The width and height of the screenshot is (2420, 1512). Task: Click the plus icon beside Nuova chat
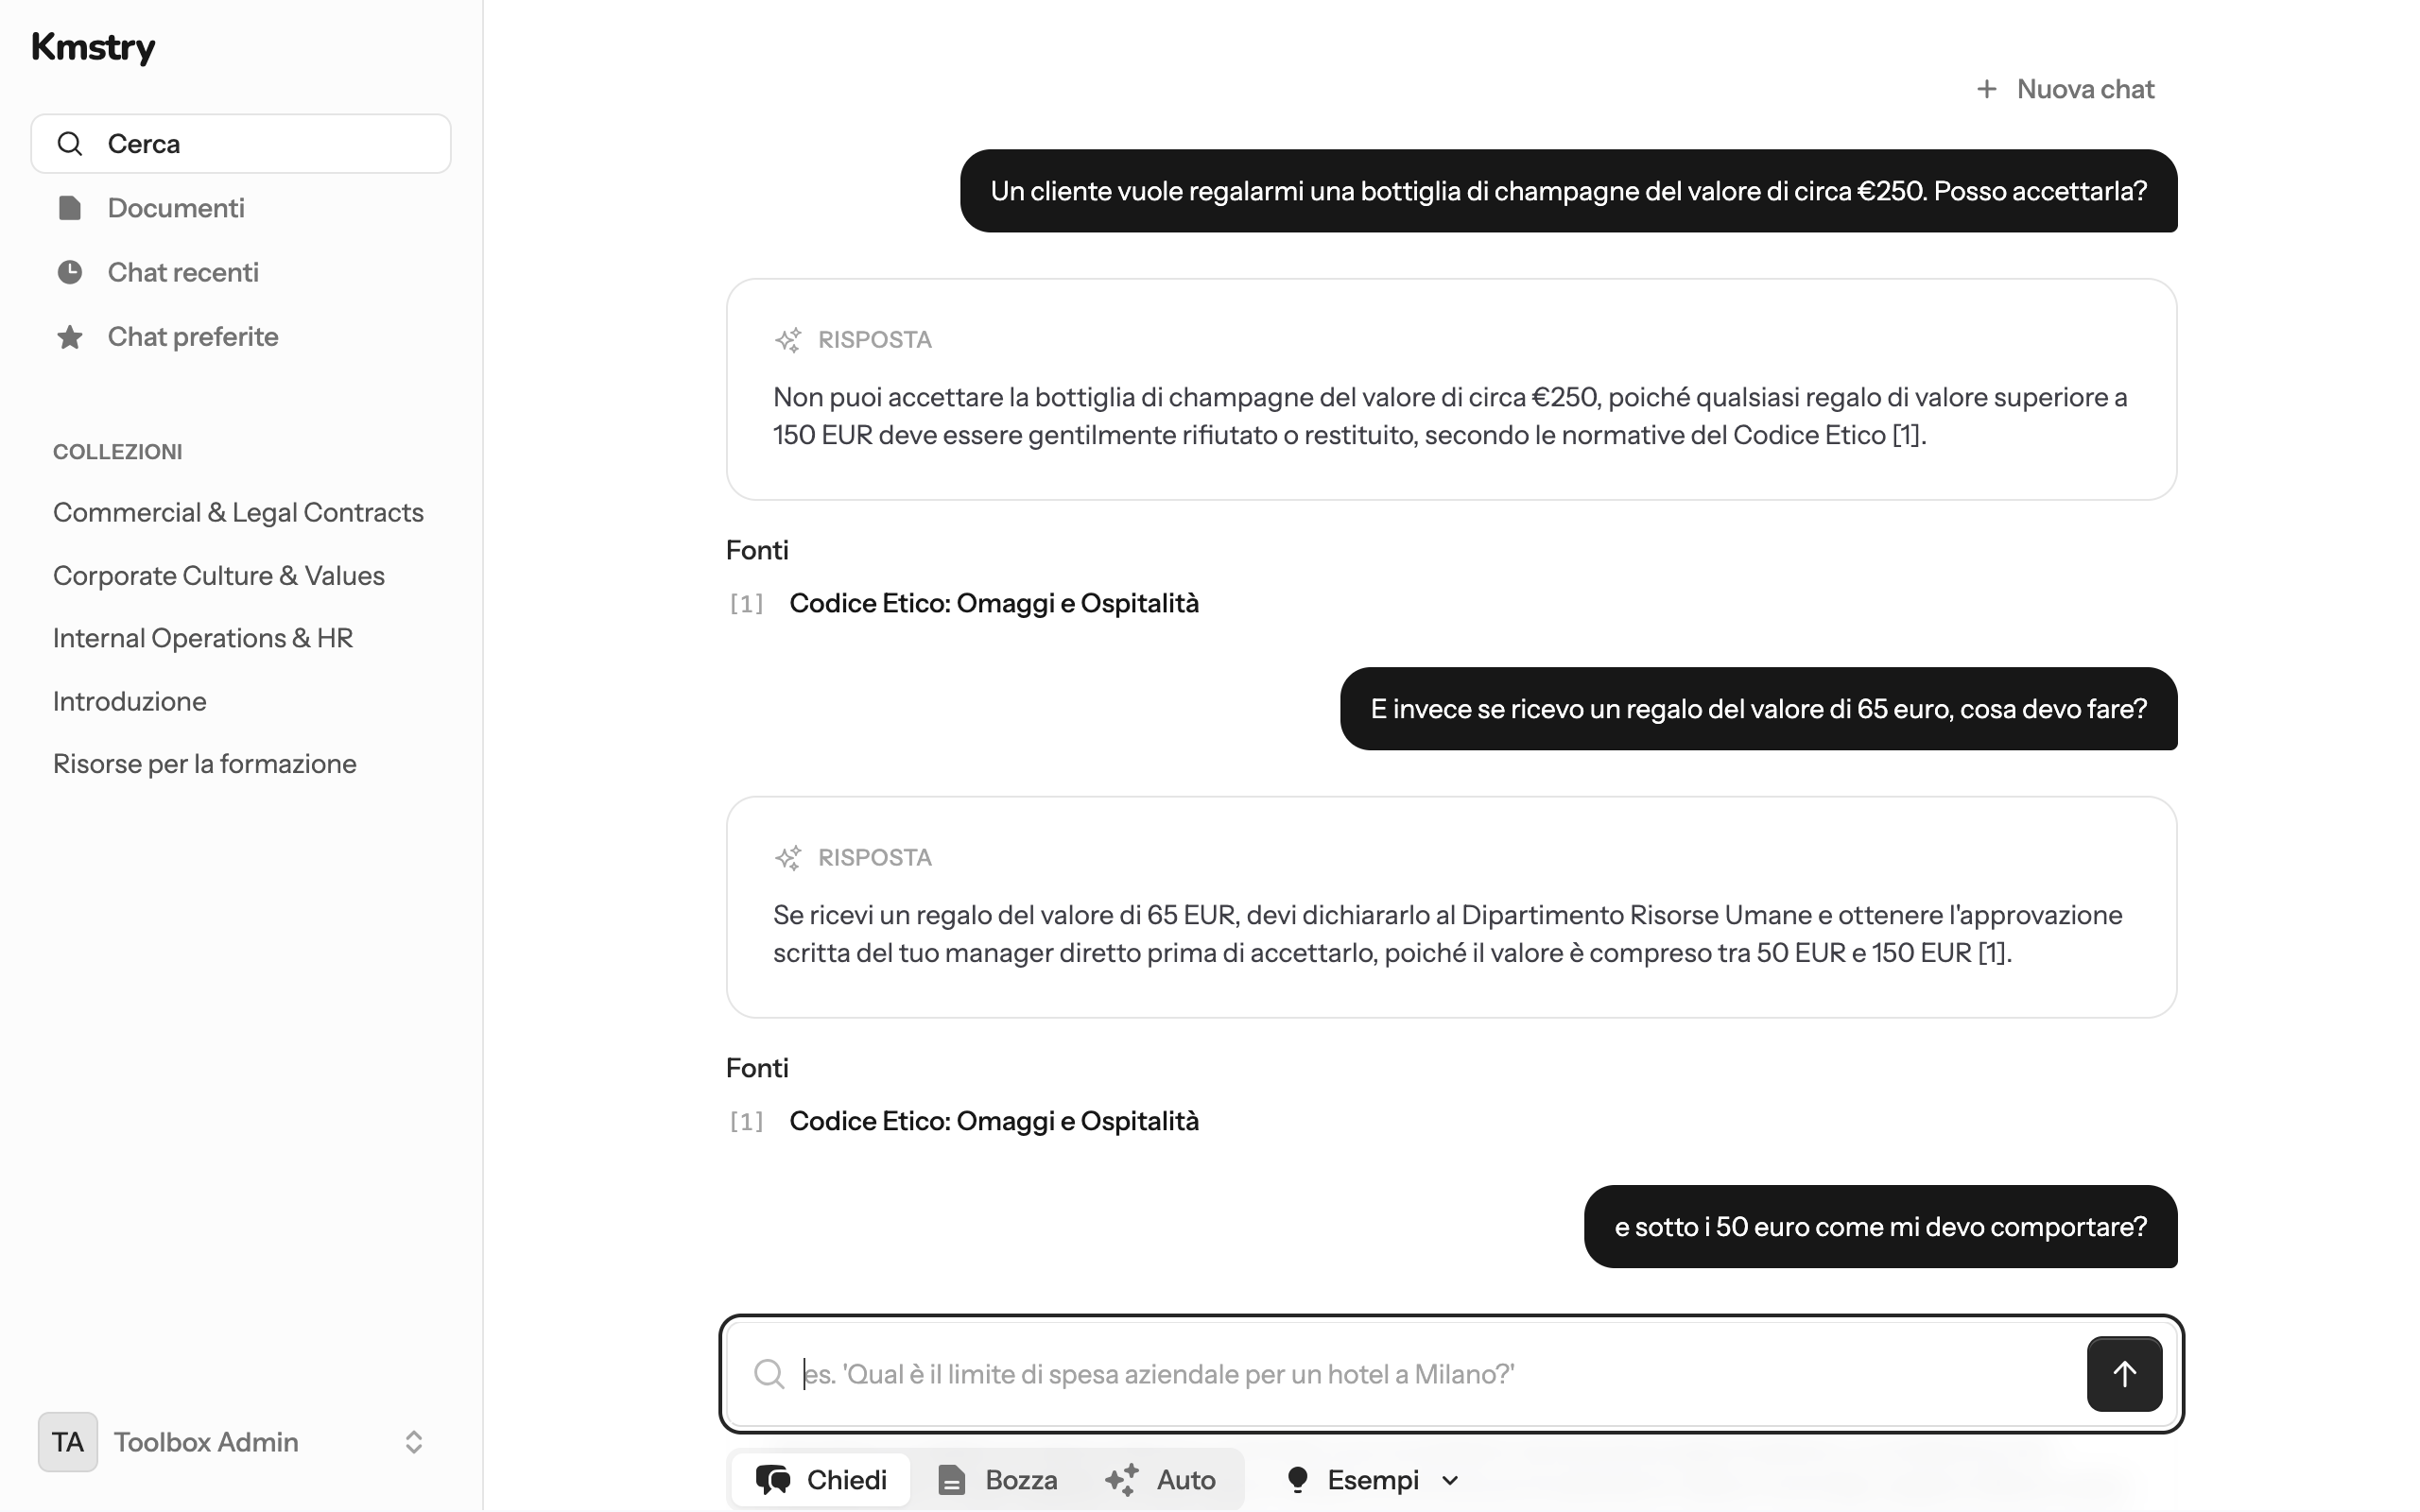pyautogui.click(x=1987, y=89)
